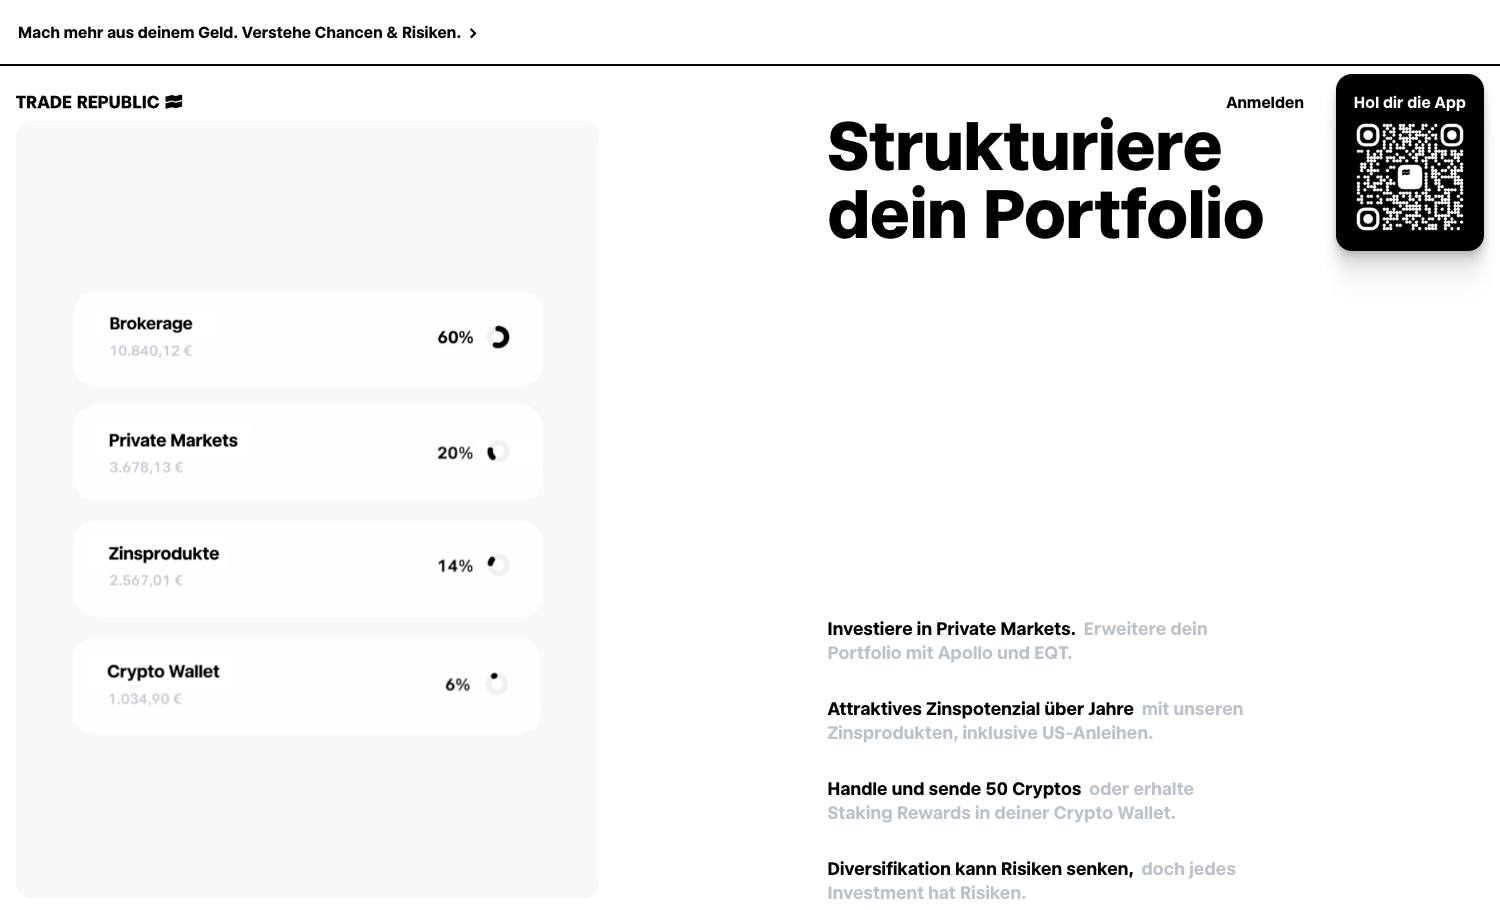Click the 6% value in Crypto Wallet

(458, 684)
